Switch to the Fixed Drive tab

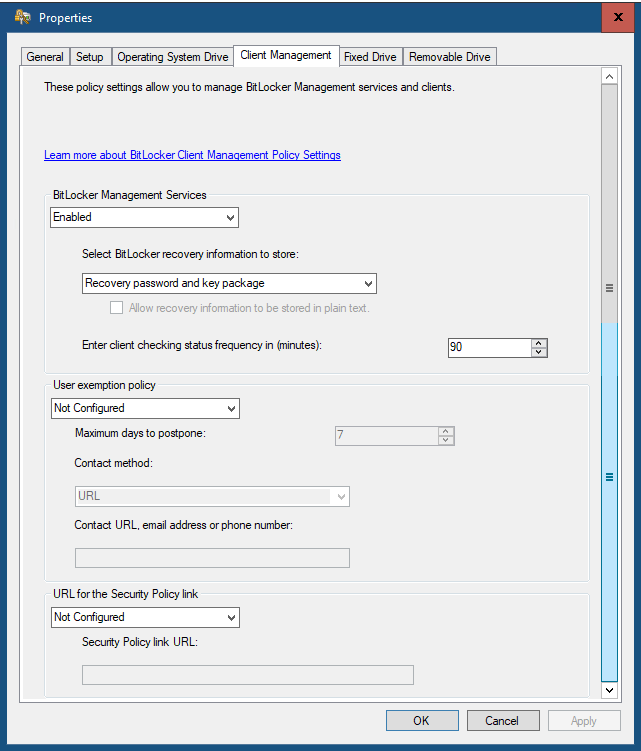(370, 57)
